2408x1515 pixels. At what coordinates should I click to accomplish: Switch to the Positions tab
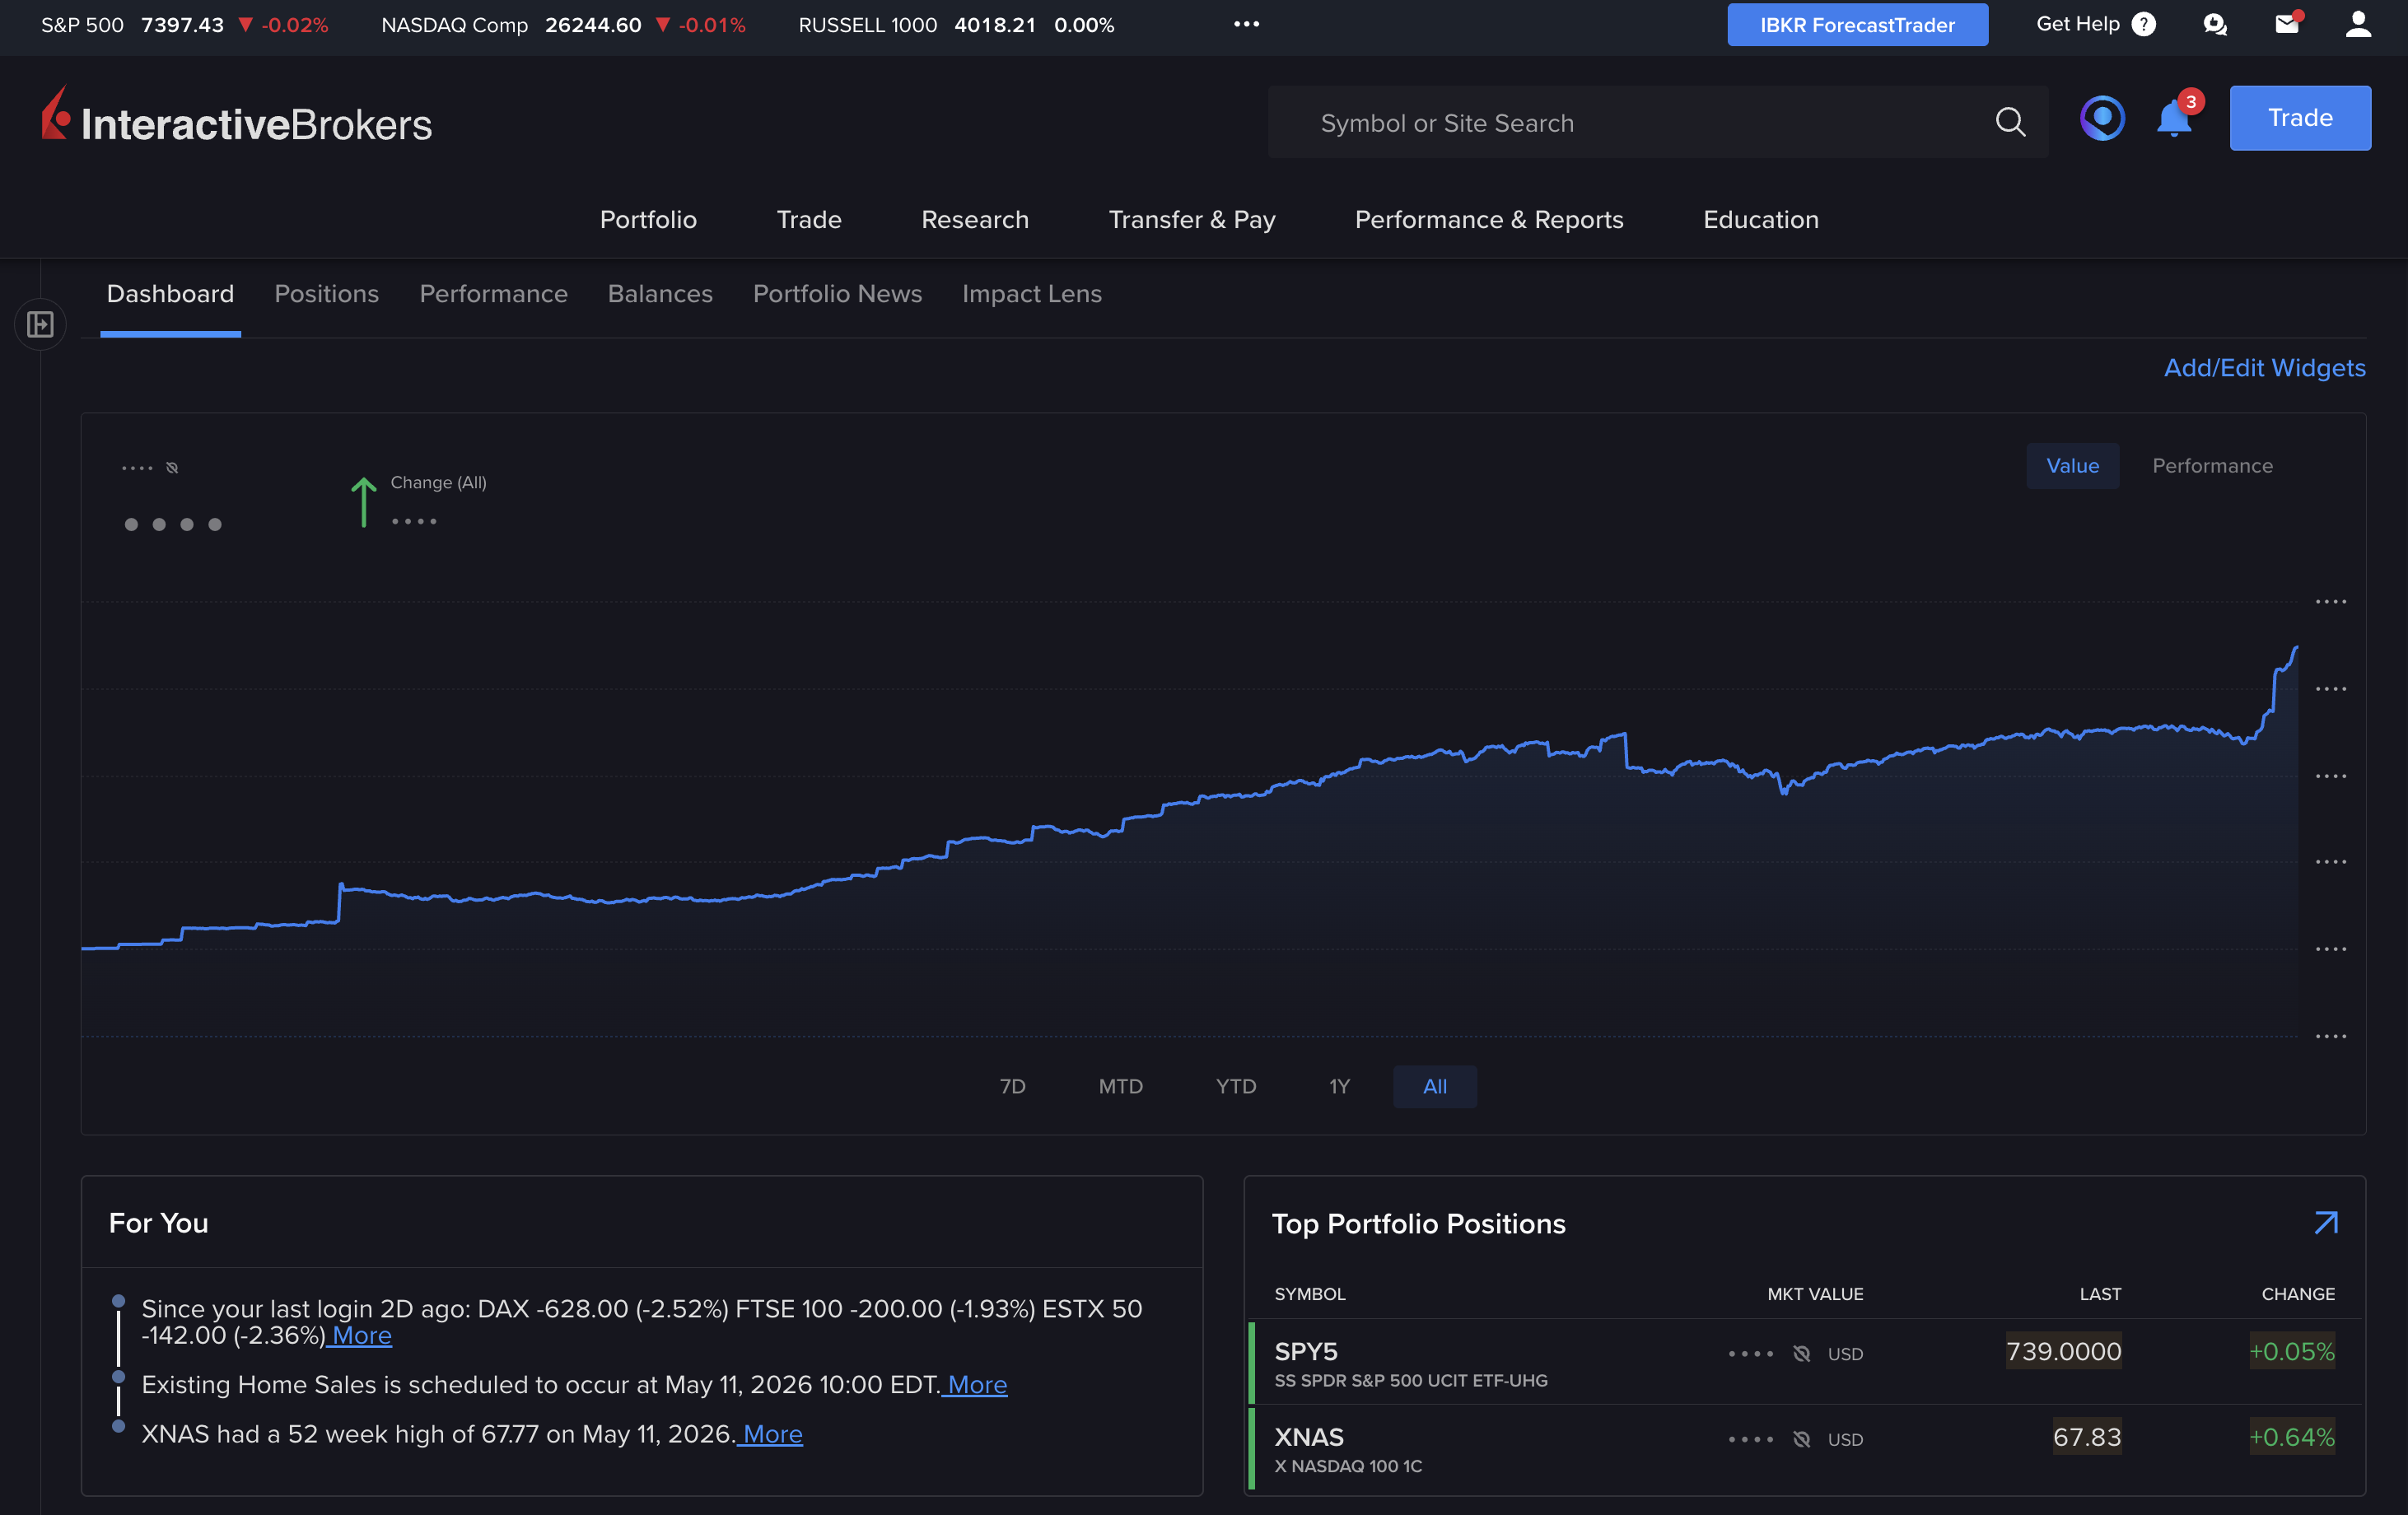pos(326,293)
